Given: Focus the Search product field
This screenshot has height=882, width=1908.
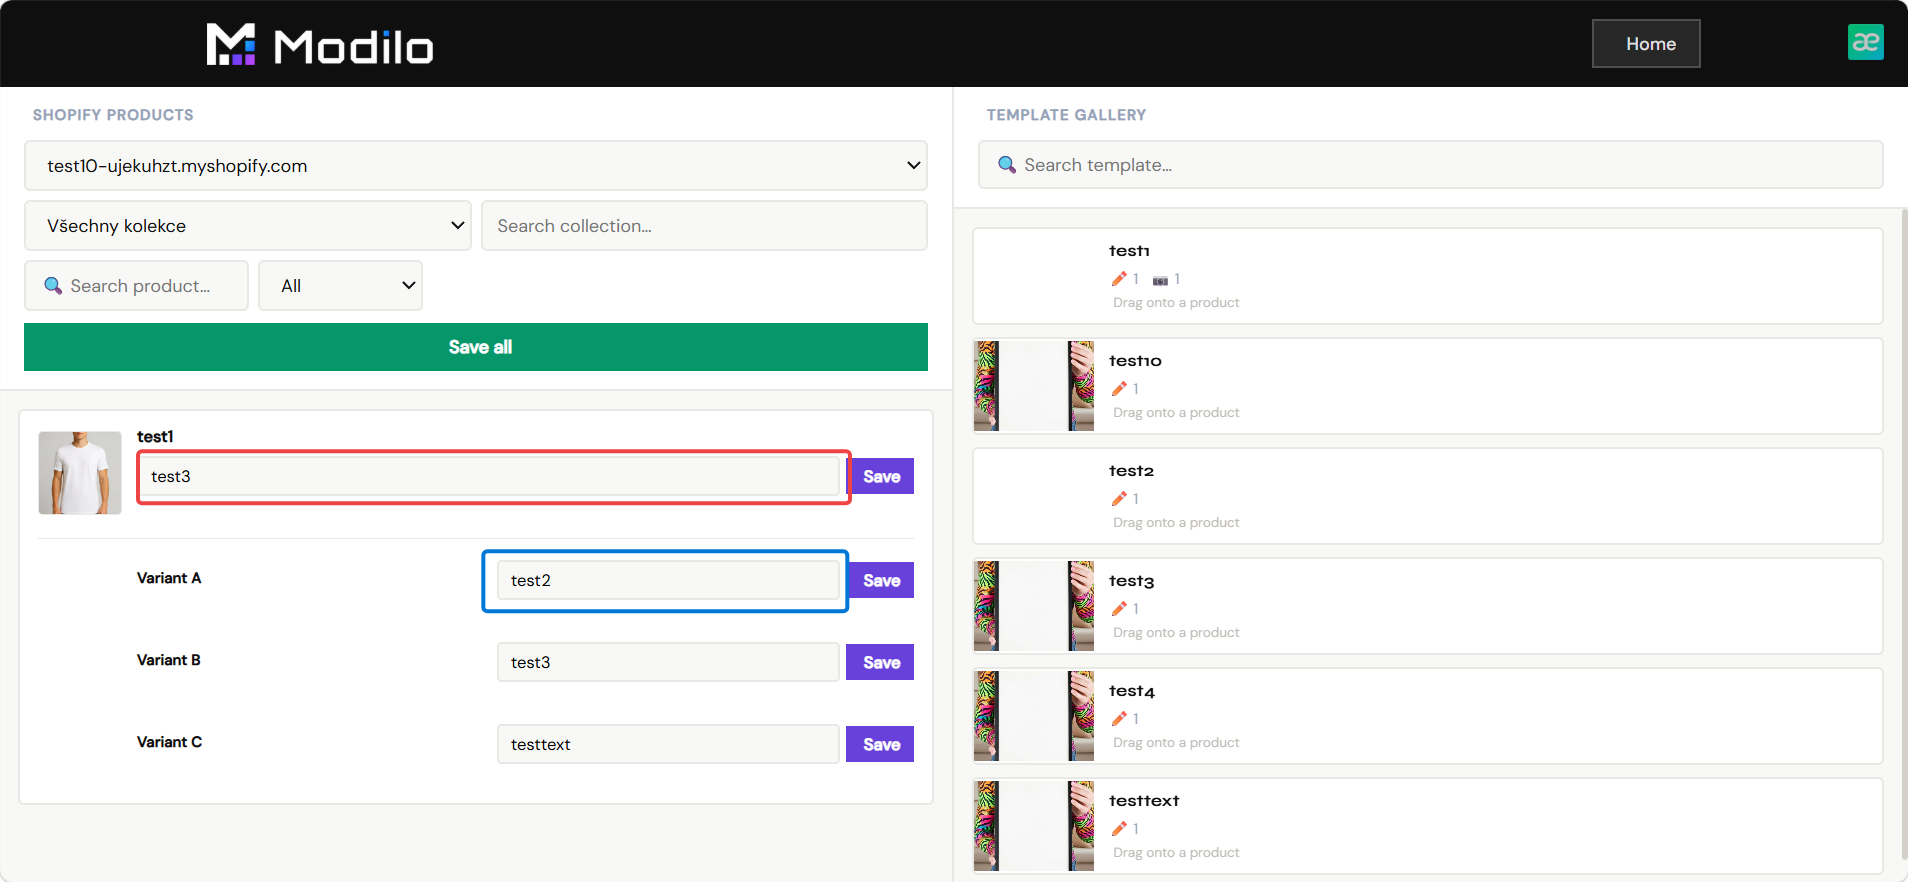Looking at the screenshot, I should [136, 286].
